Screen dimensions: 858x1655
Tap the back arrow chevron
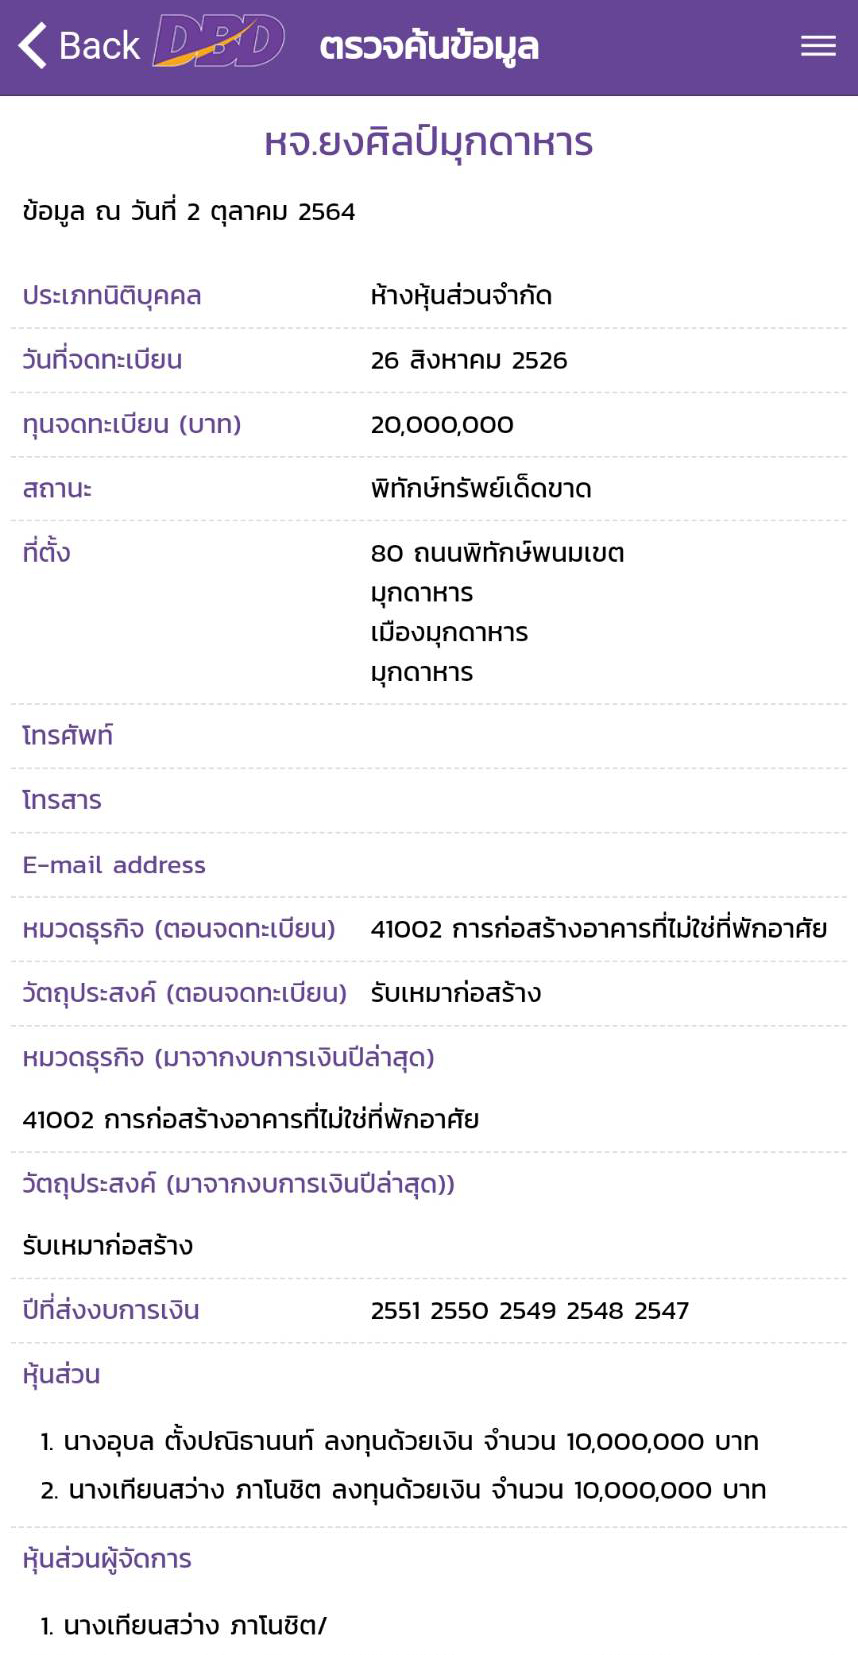[33, 46]
